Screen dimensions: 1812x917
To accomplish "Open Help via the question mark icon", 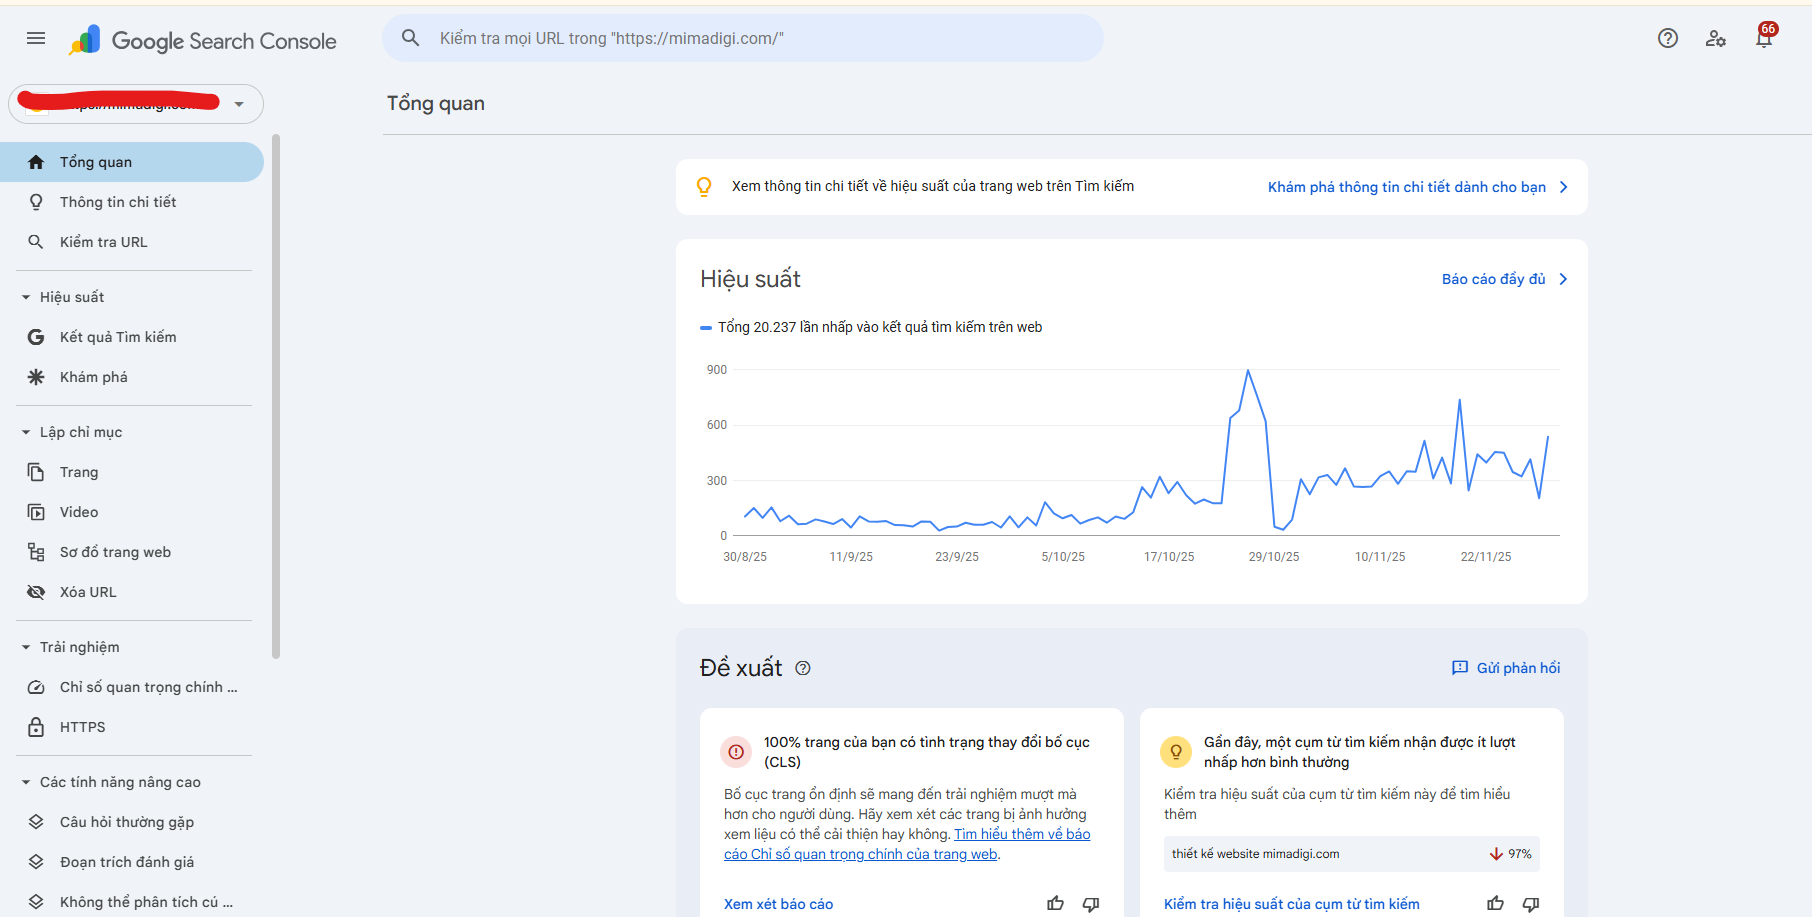I will [x=1667, y=38].
